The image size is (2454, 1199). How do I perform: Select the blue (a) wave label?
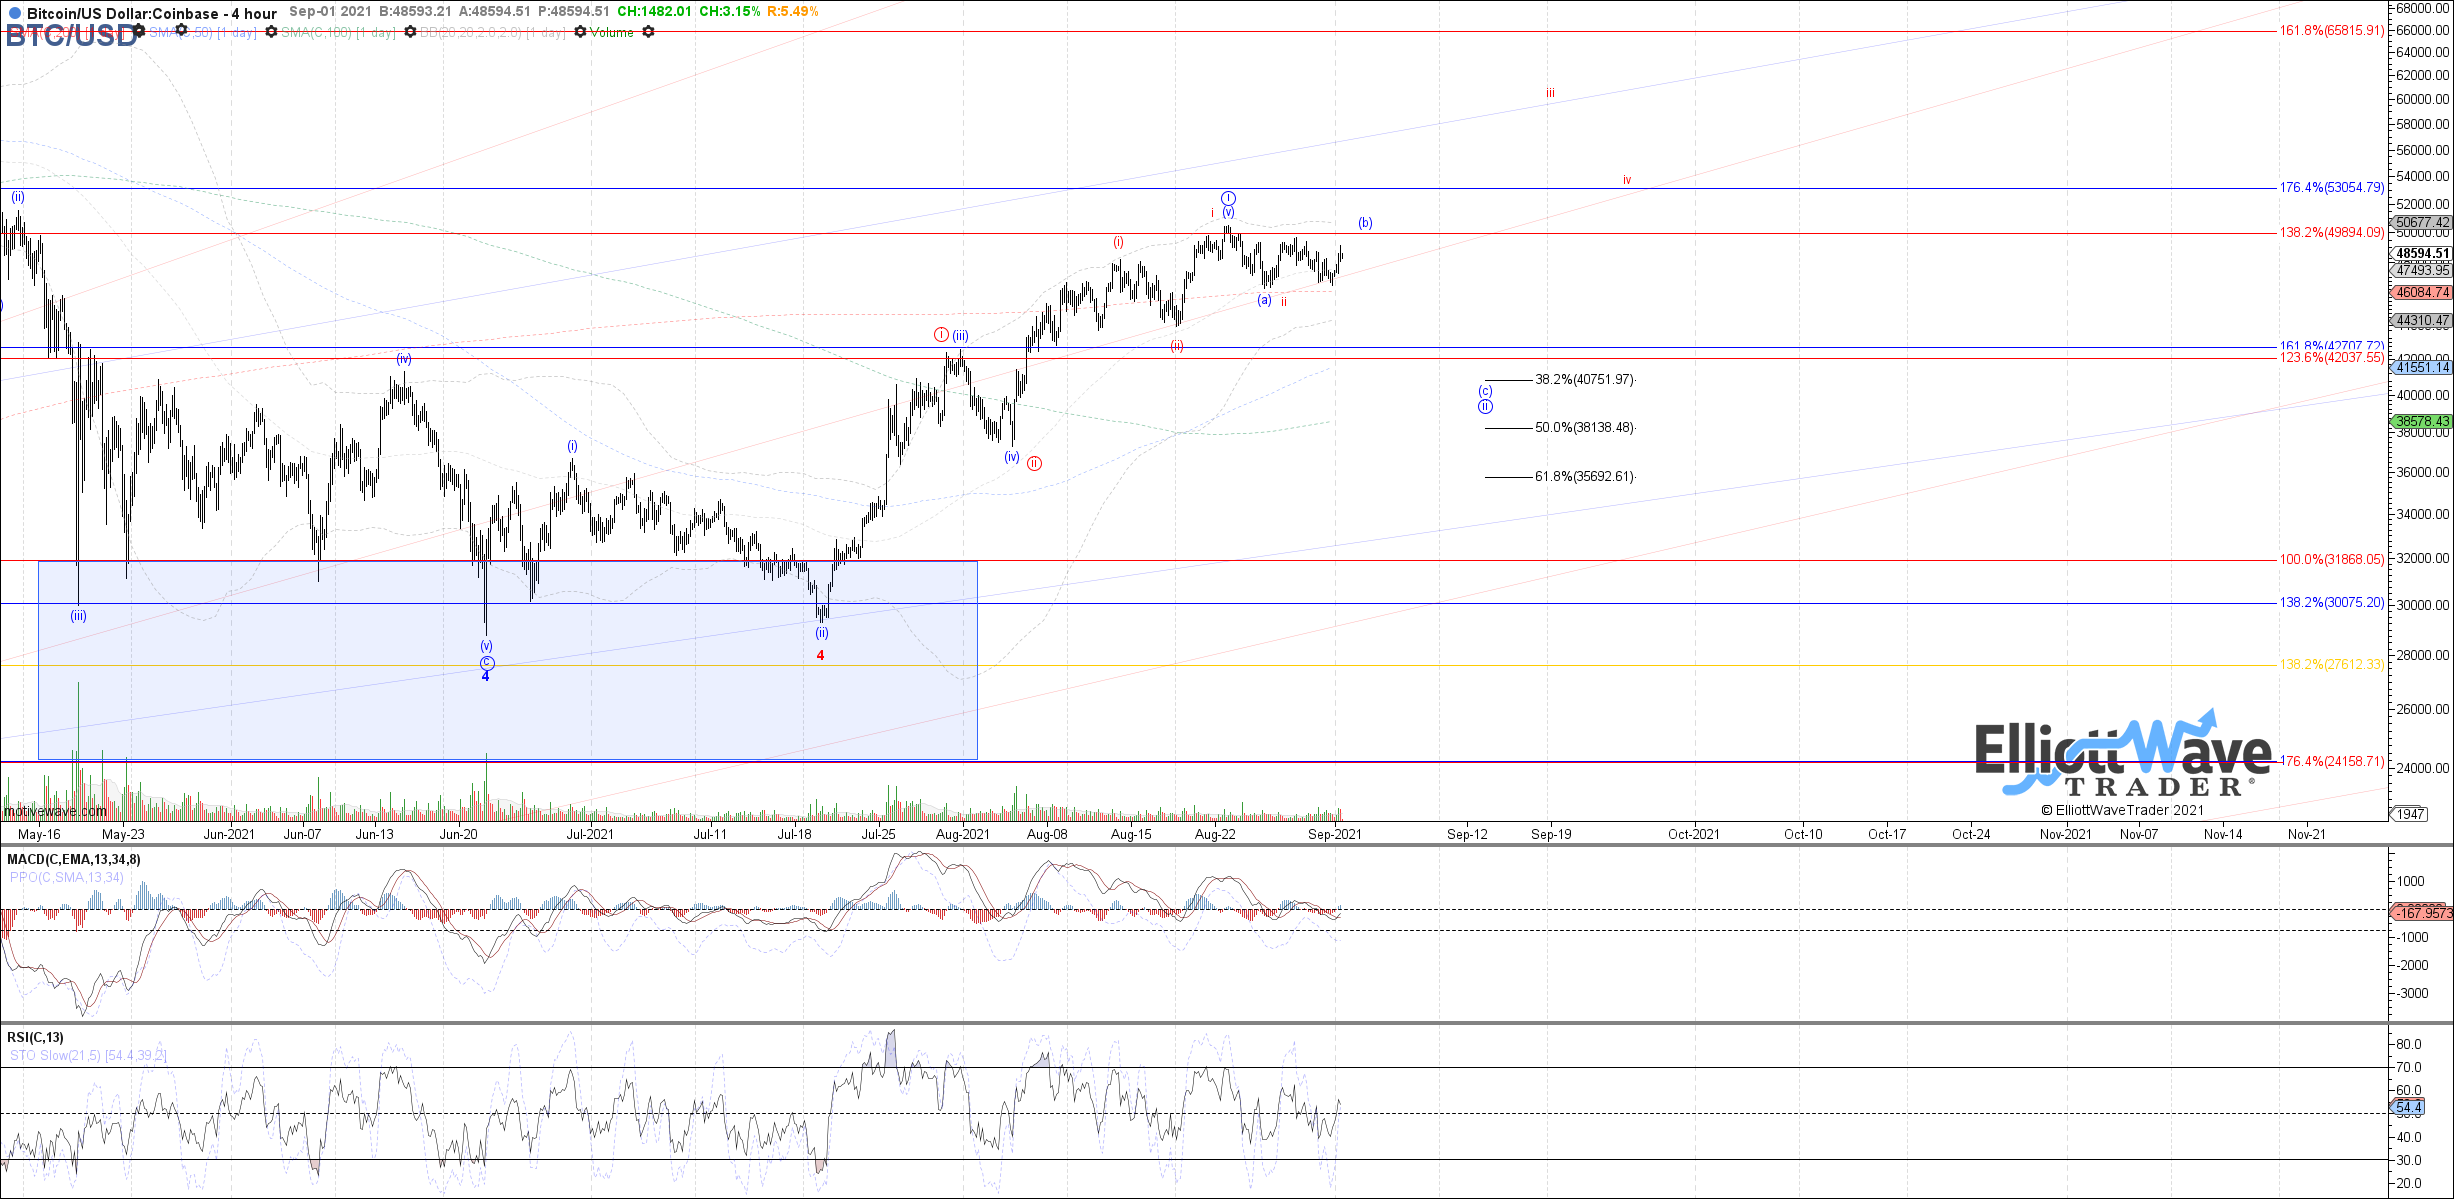[x=1264, y=300]
